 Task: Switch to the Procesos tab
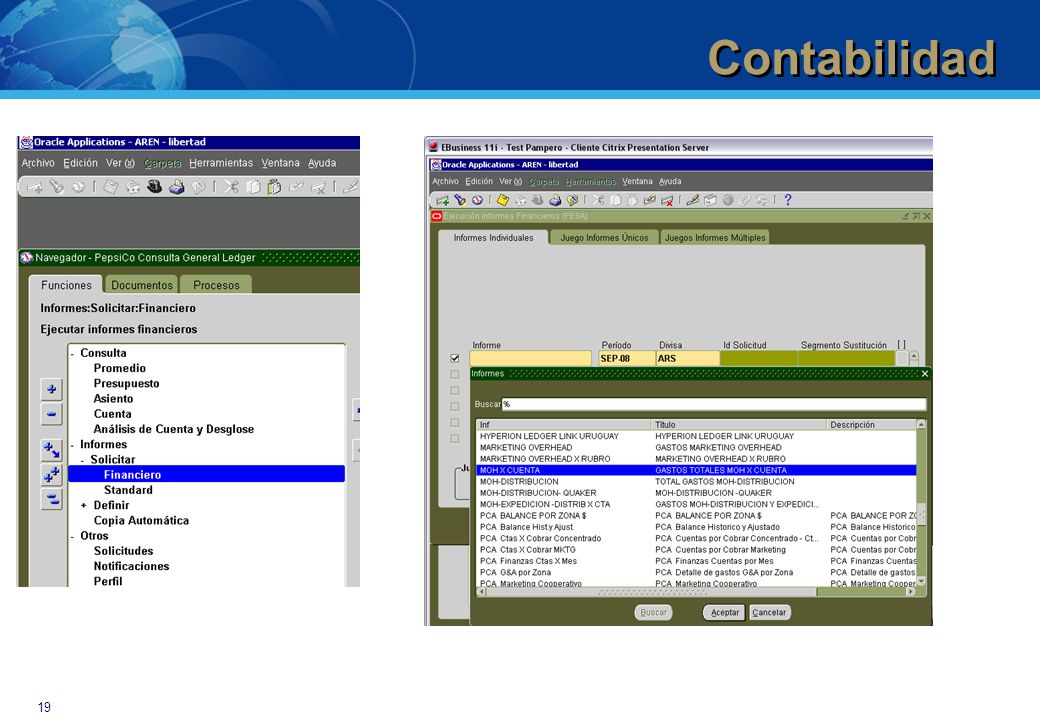pos(216,284)
